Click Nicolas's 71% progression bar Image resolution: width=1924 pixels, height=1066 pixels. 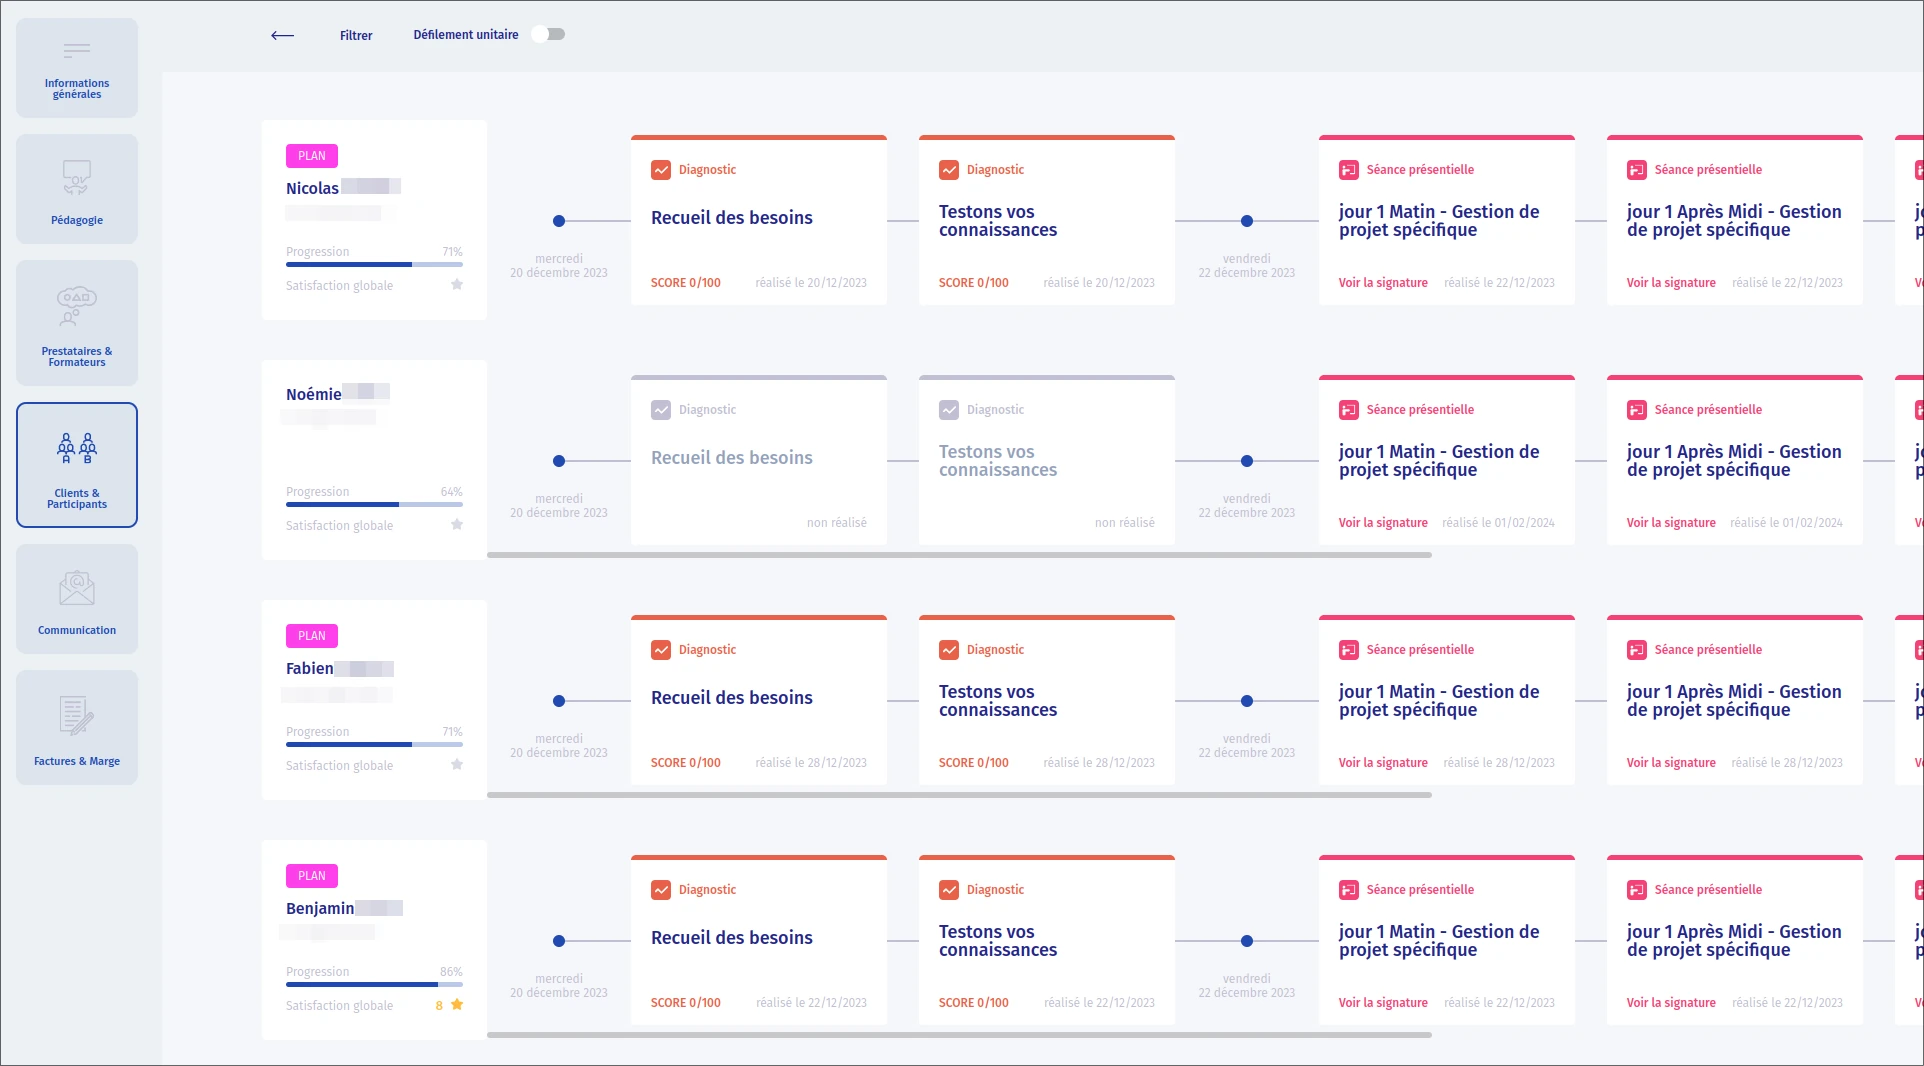374,265
